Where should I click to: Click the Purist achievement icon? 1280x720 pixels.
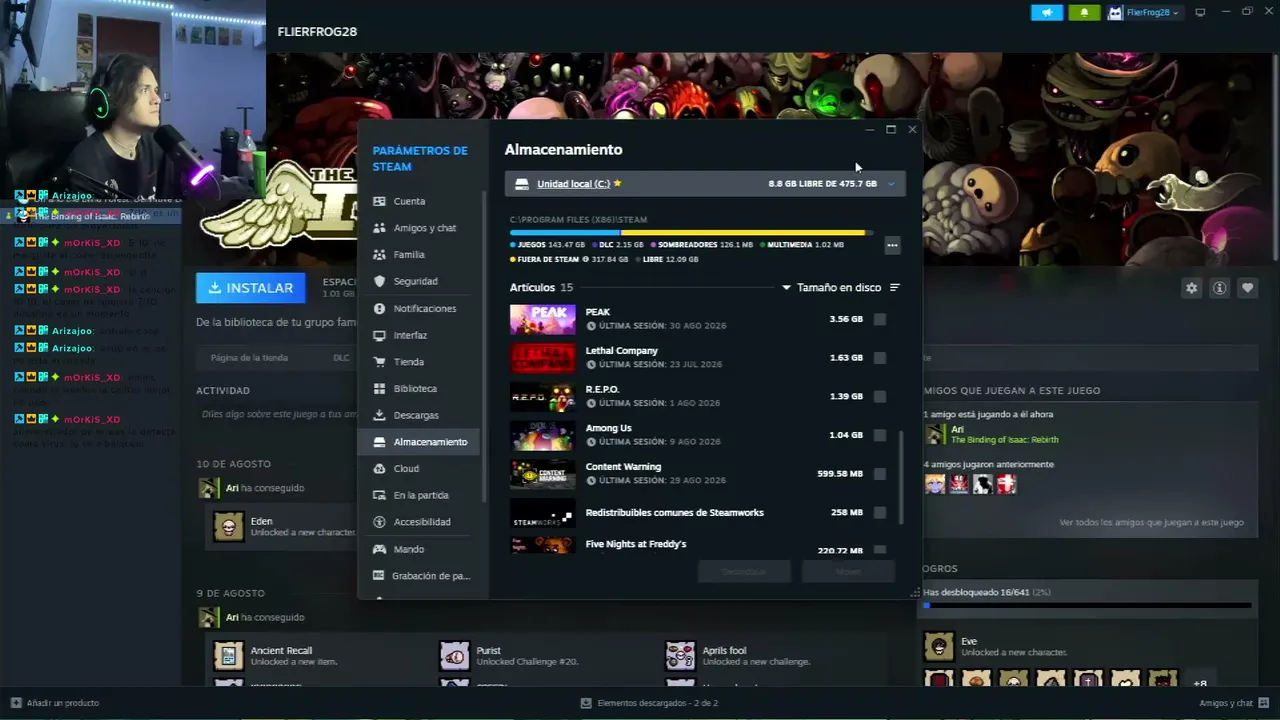pyautogui.click(x=455, y=656)
